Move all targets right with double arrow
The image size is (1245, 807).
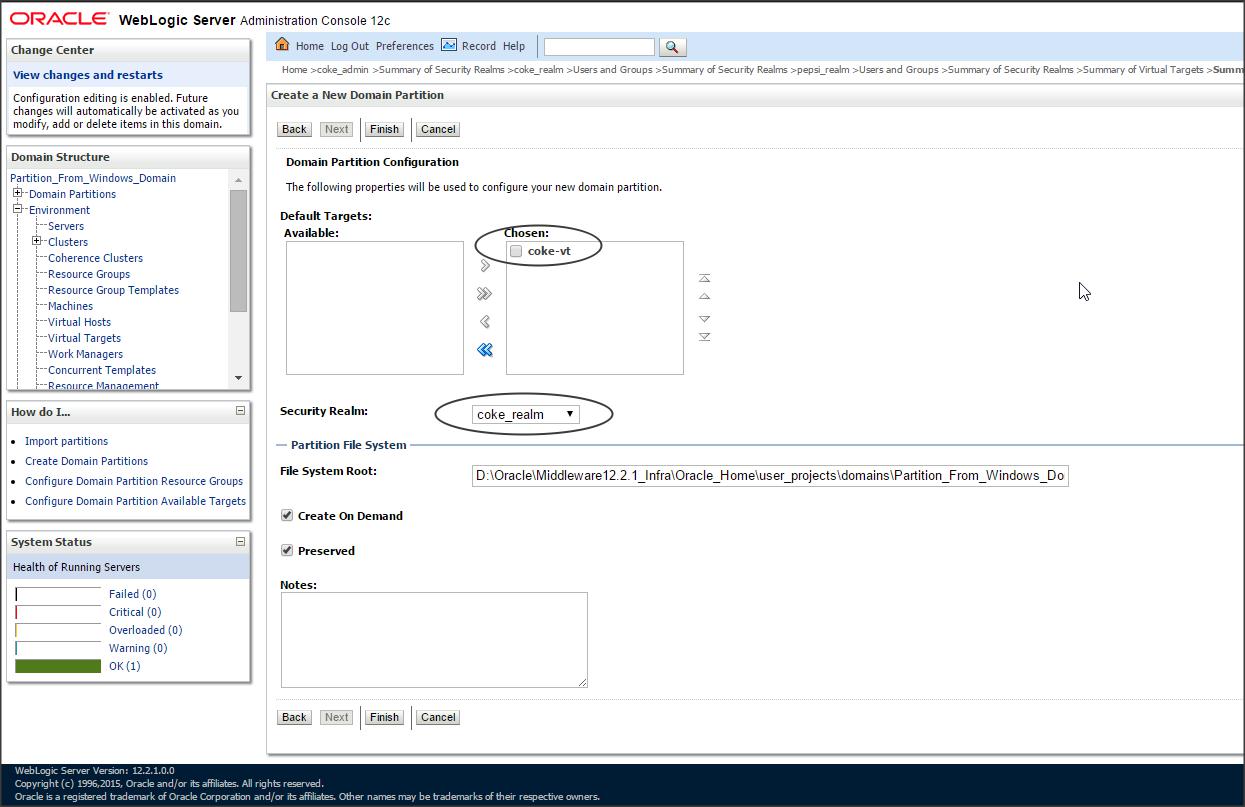[x=485, y=294]
